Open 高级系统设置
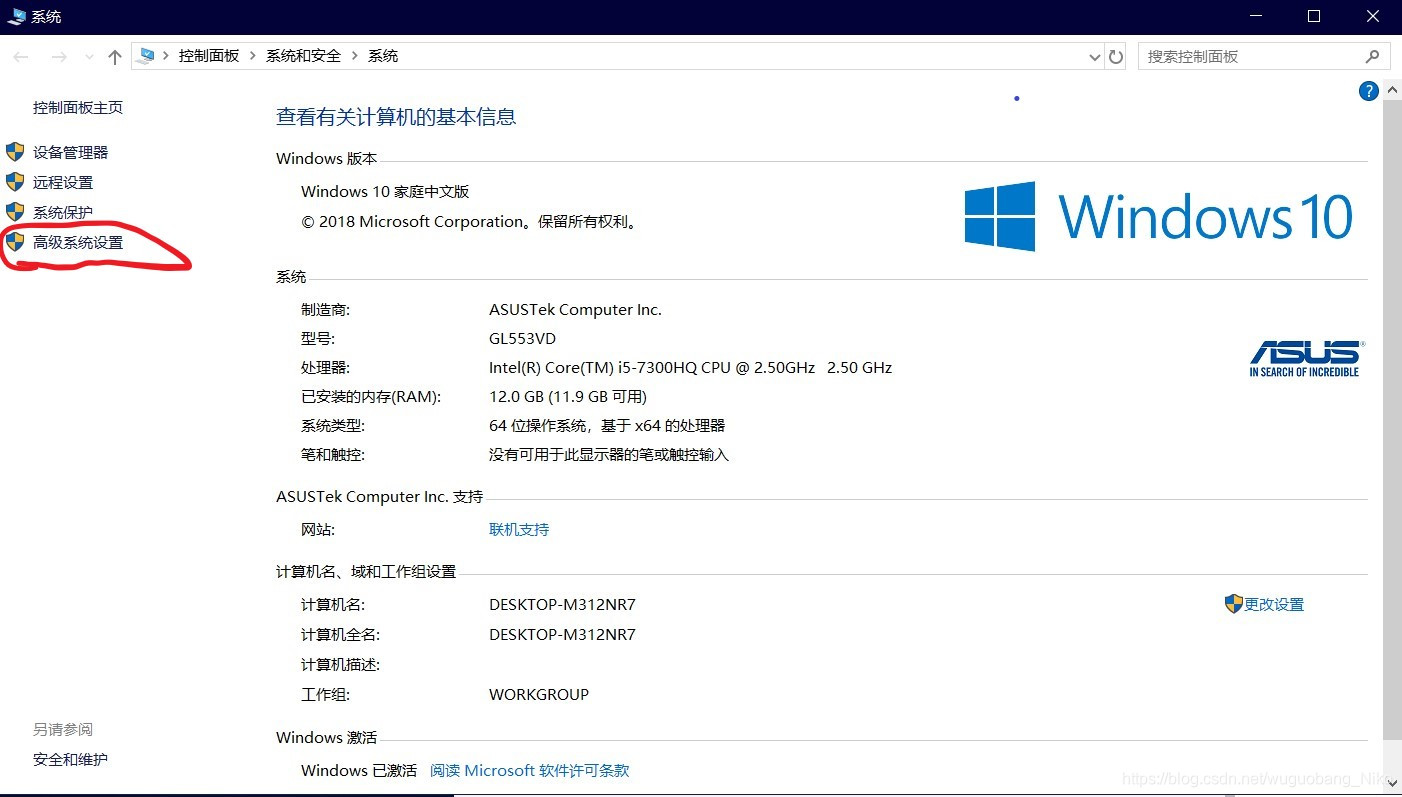Image resolution: width=1402 pixels, height=797 pixels. coord(78,242)
